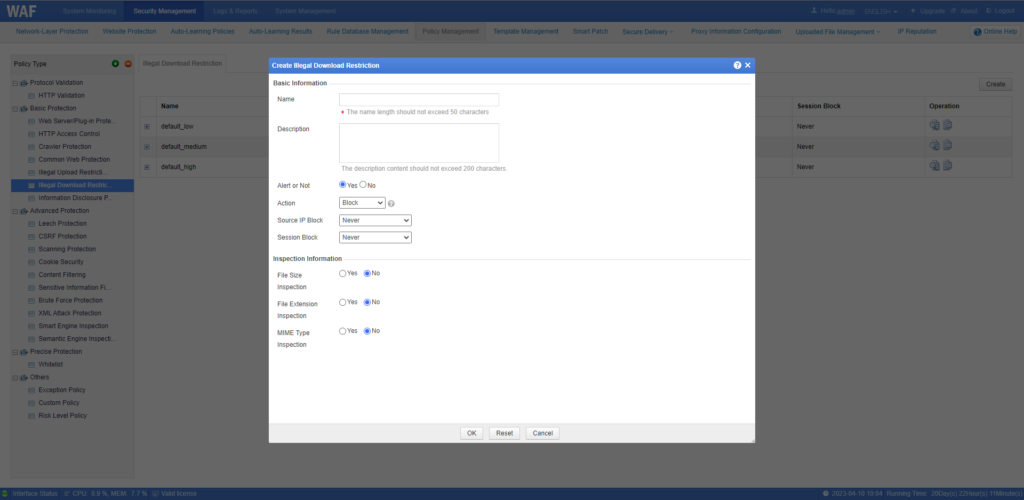Viewport: 1024px width, 500px height.
Task: Select Cookie Security in policy tree
Action: coord(61,262)
